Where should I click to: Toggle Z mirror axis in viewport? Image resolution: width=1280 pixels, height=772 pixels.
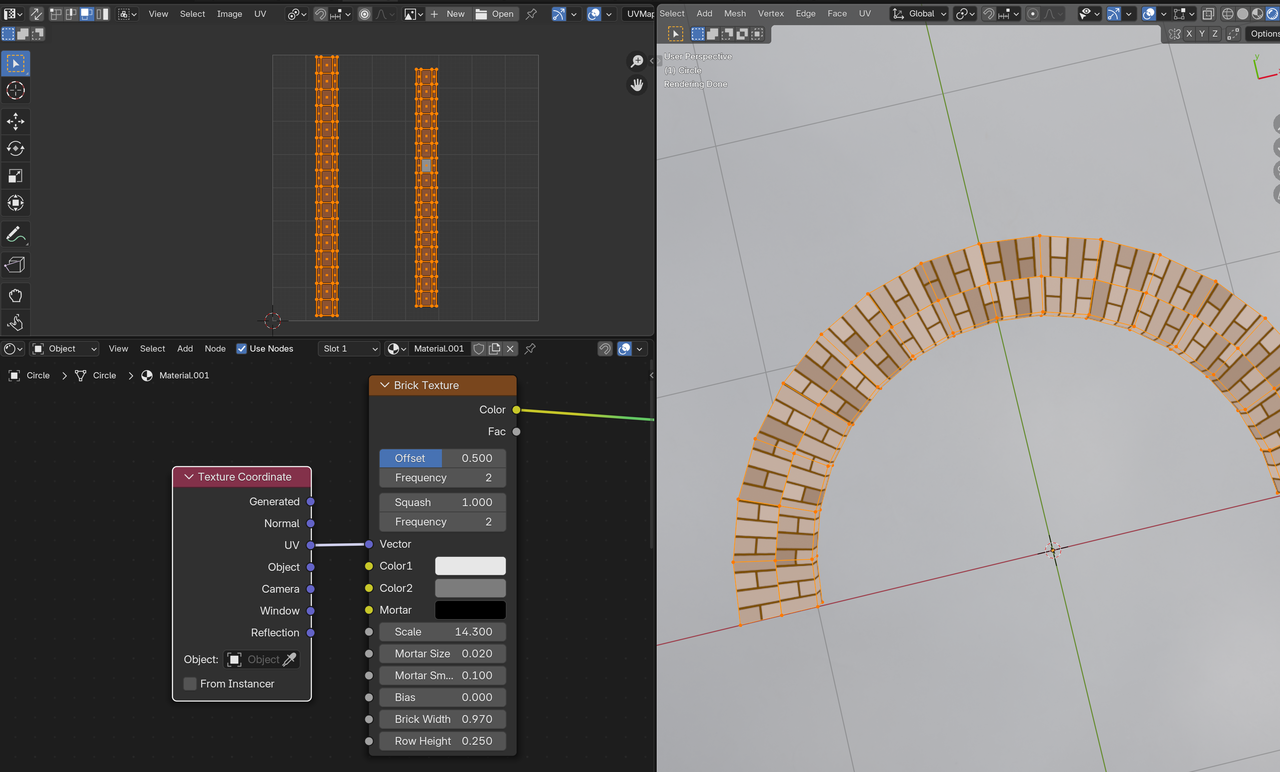(1215, 34)
